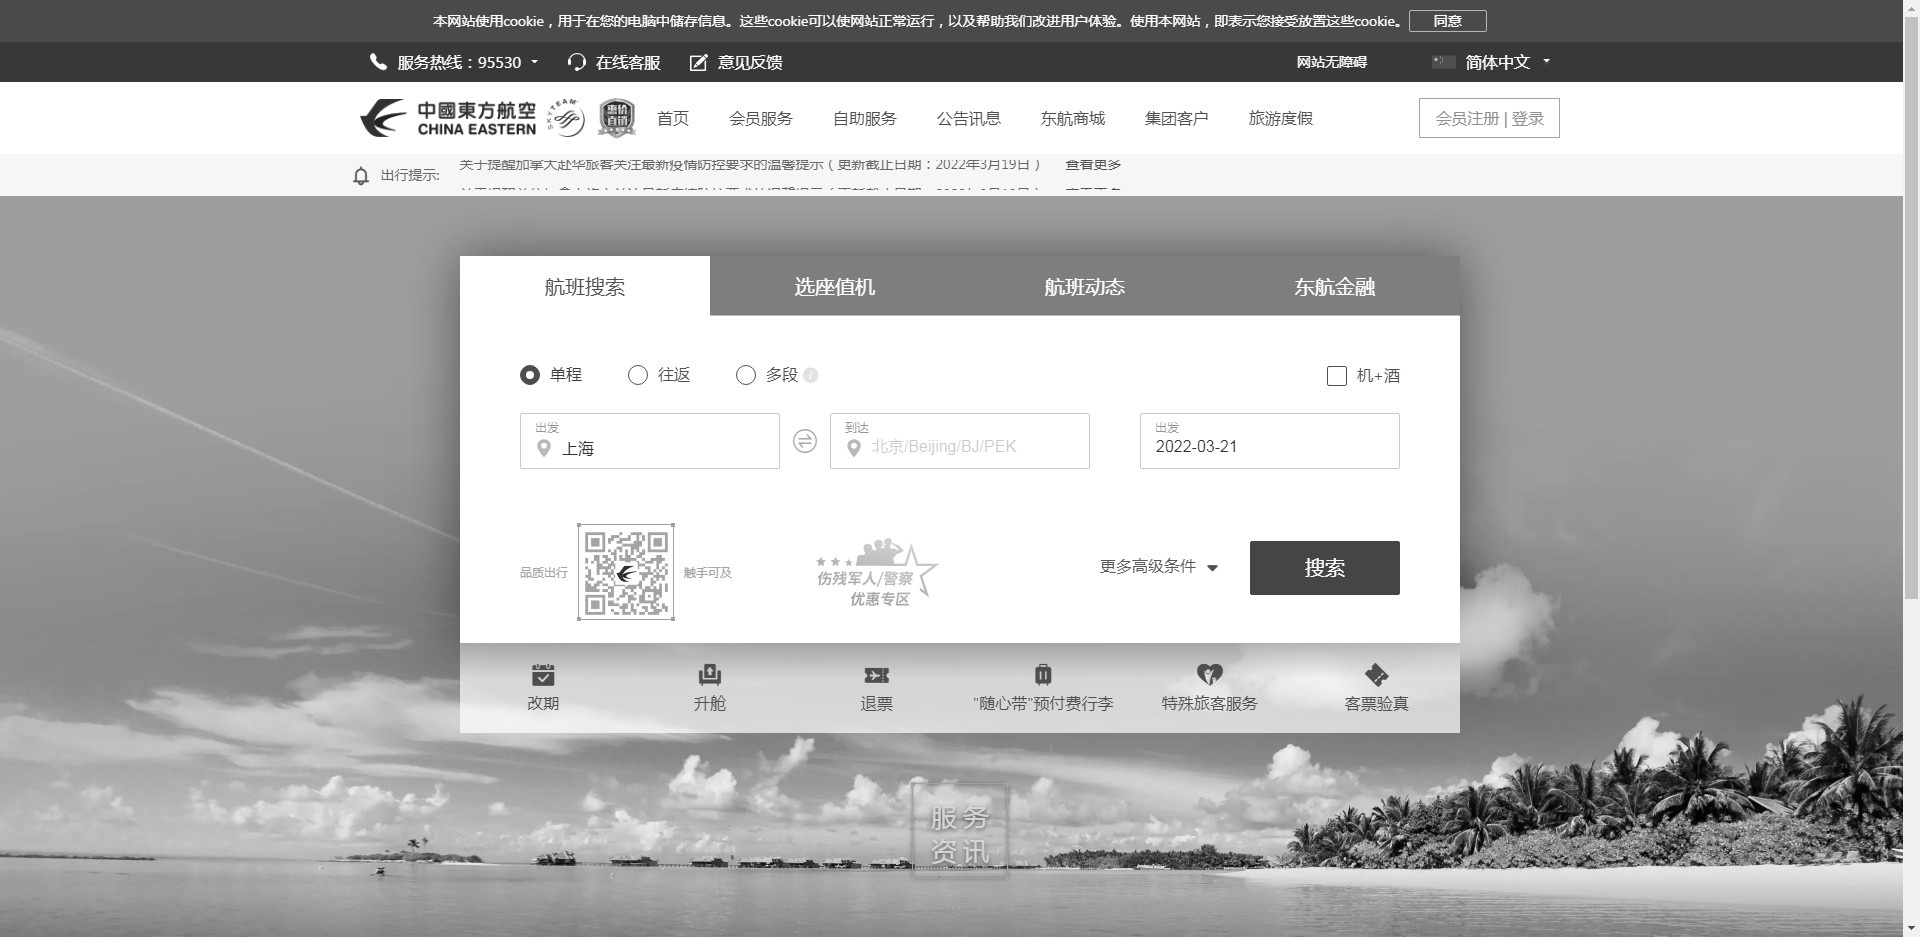Viewport: 1920px width, 937px height.
Task: Open the 退票 refund icon
Action: pos(876,675)
